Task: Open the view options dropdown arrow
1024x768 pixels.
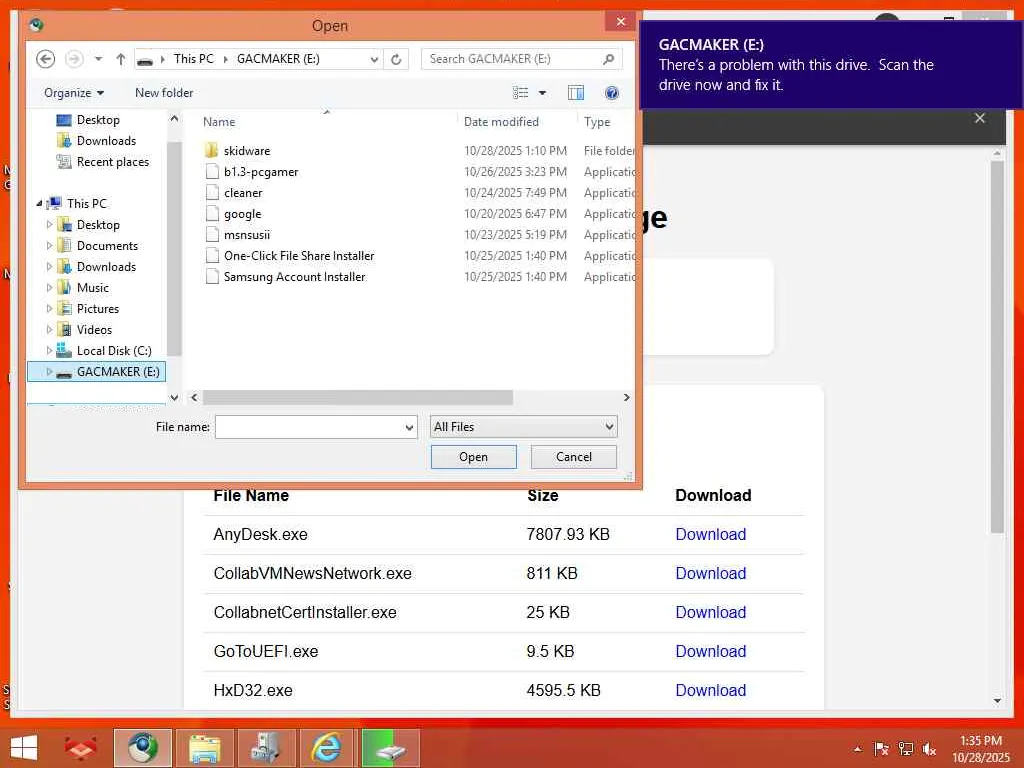Action: [x=542, y=93]
